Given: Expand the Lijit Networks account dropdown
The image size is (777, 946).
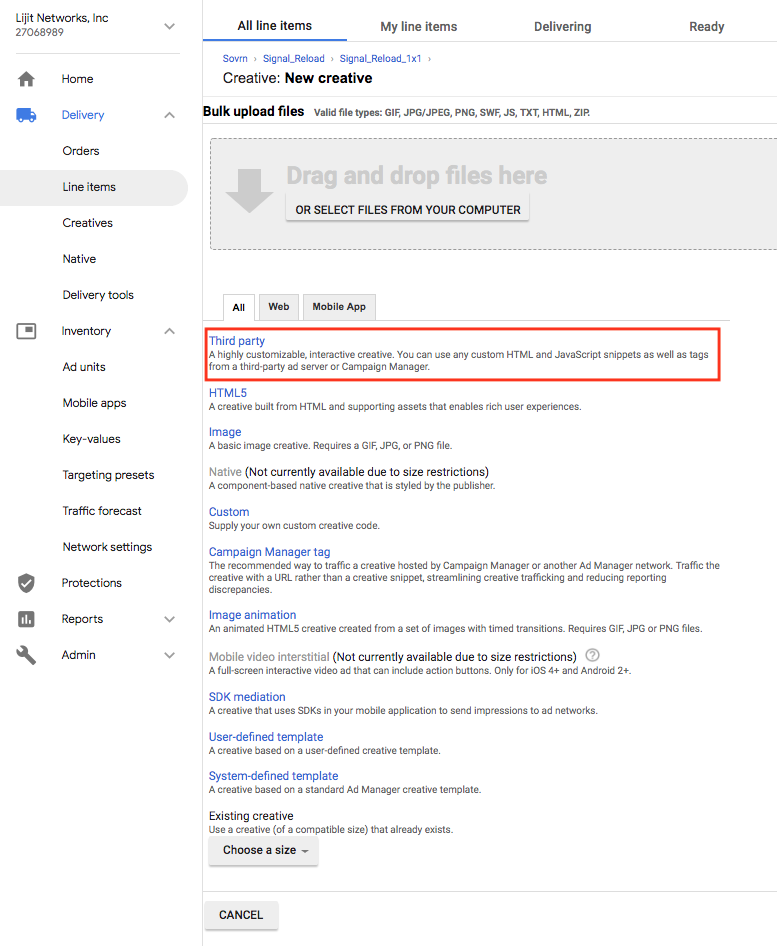Looking at the screenshot, I should point(169,26).
